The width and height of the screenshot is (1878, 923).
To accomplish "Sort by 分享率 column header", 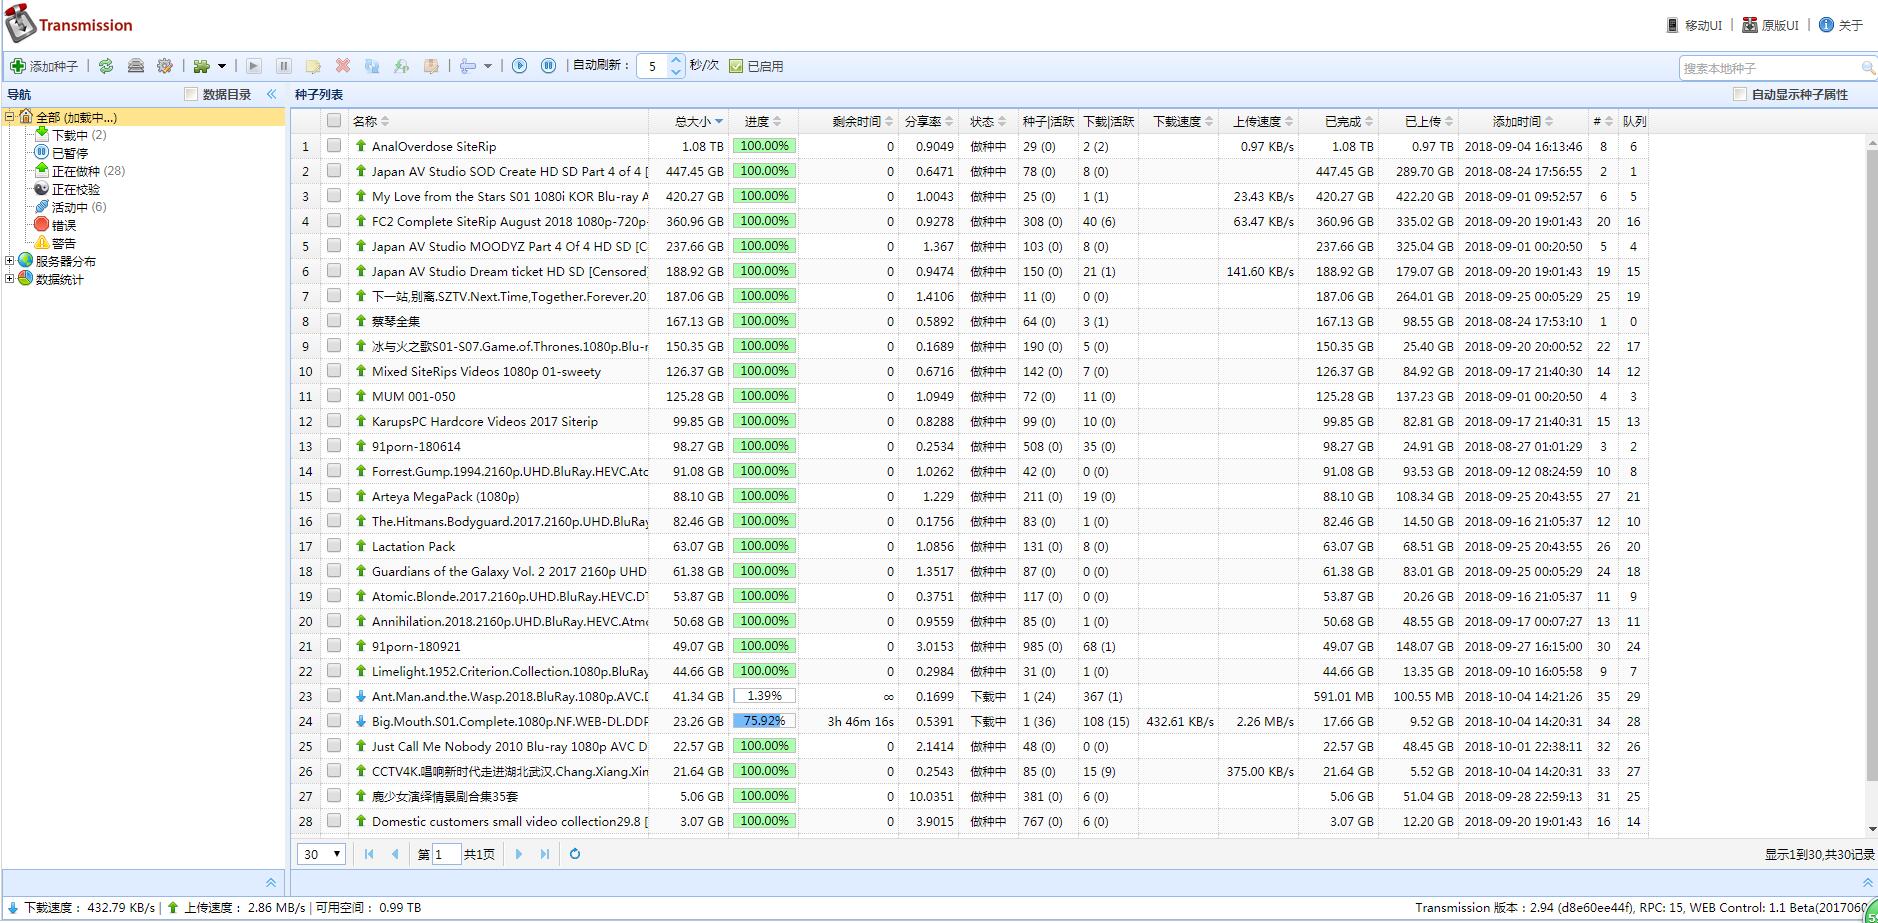I will [928, 121].
